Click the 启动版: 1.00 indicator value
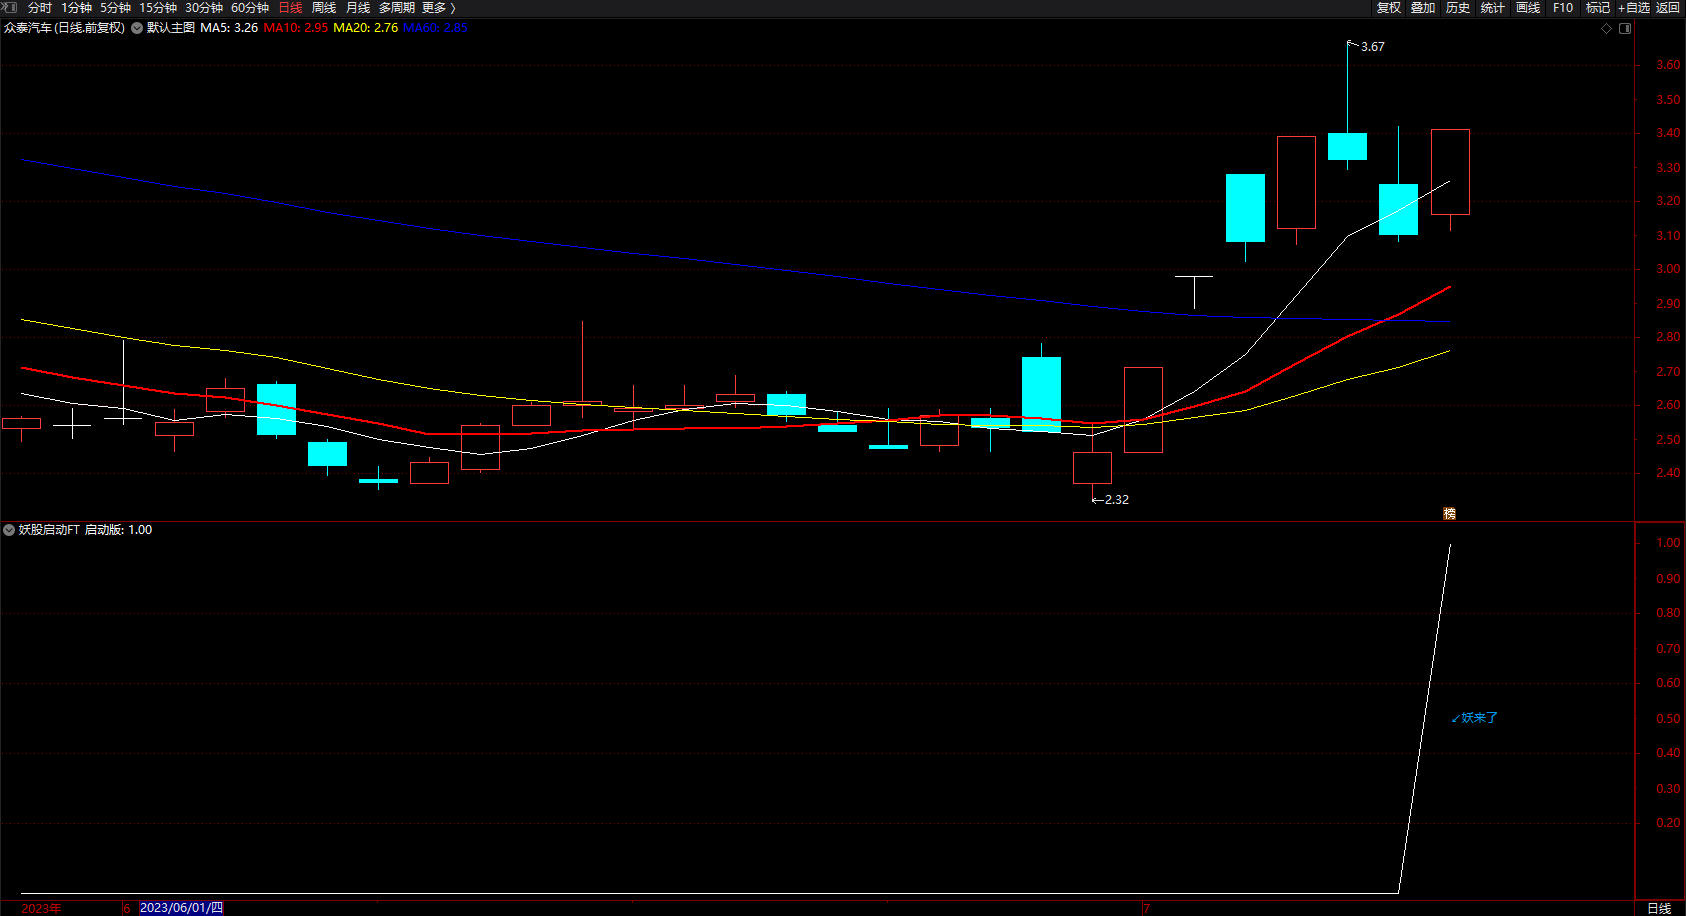1686x916 pixels. click(119, 530)
